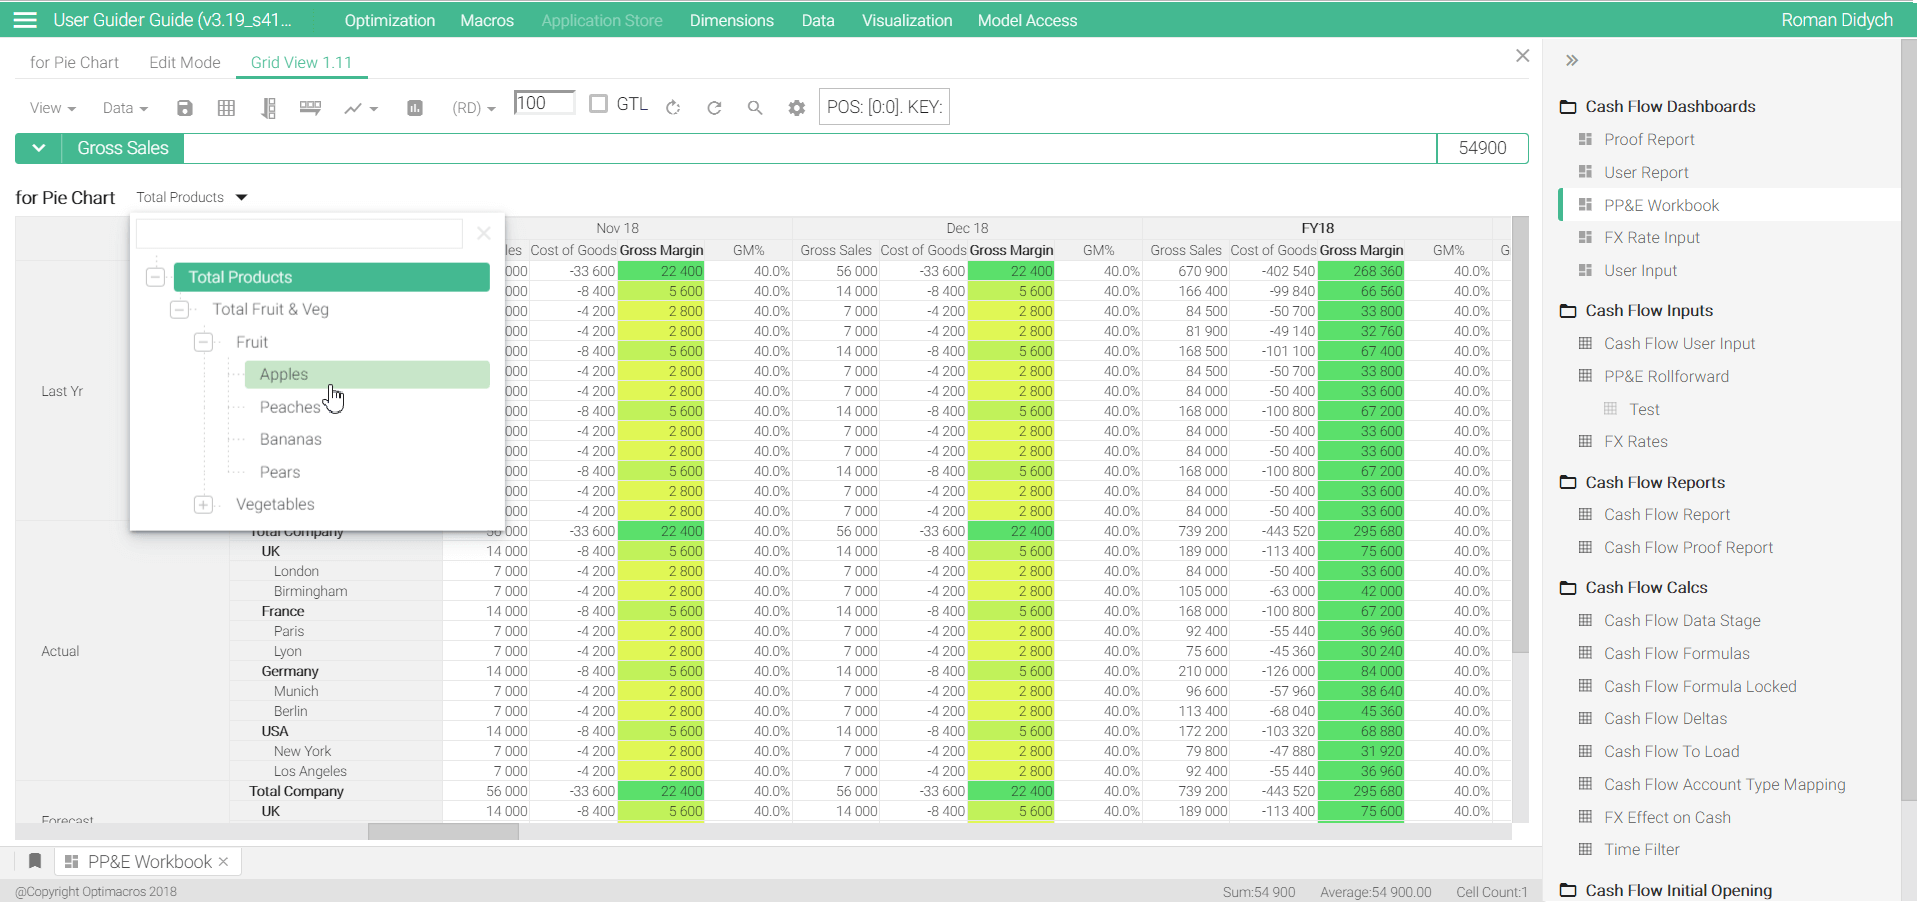The width and height of the screenshot is (1918, 902).
Task: Click the bookmark icon in the bottom bar
Action: tap(35, 861)
